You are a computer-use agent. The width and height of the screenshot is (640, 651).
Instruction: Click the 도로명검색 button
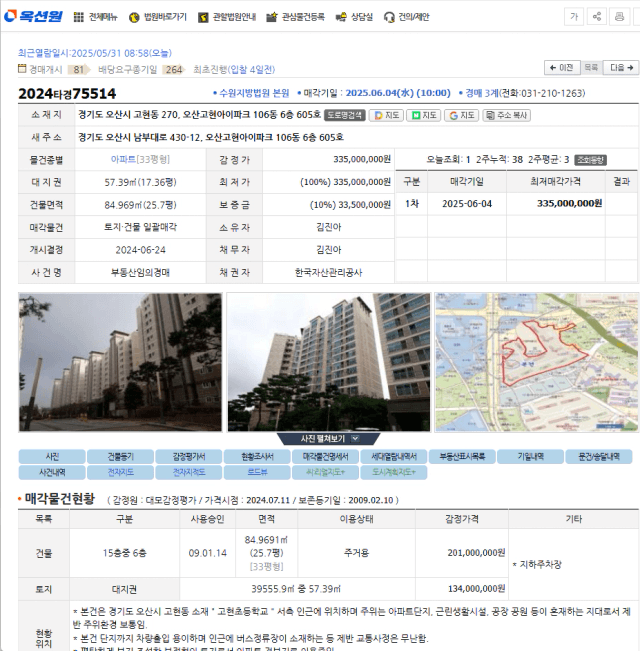[x=344, y=115]
